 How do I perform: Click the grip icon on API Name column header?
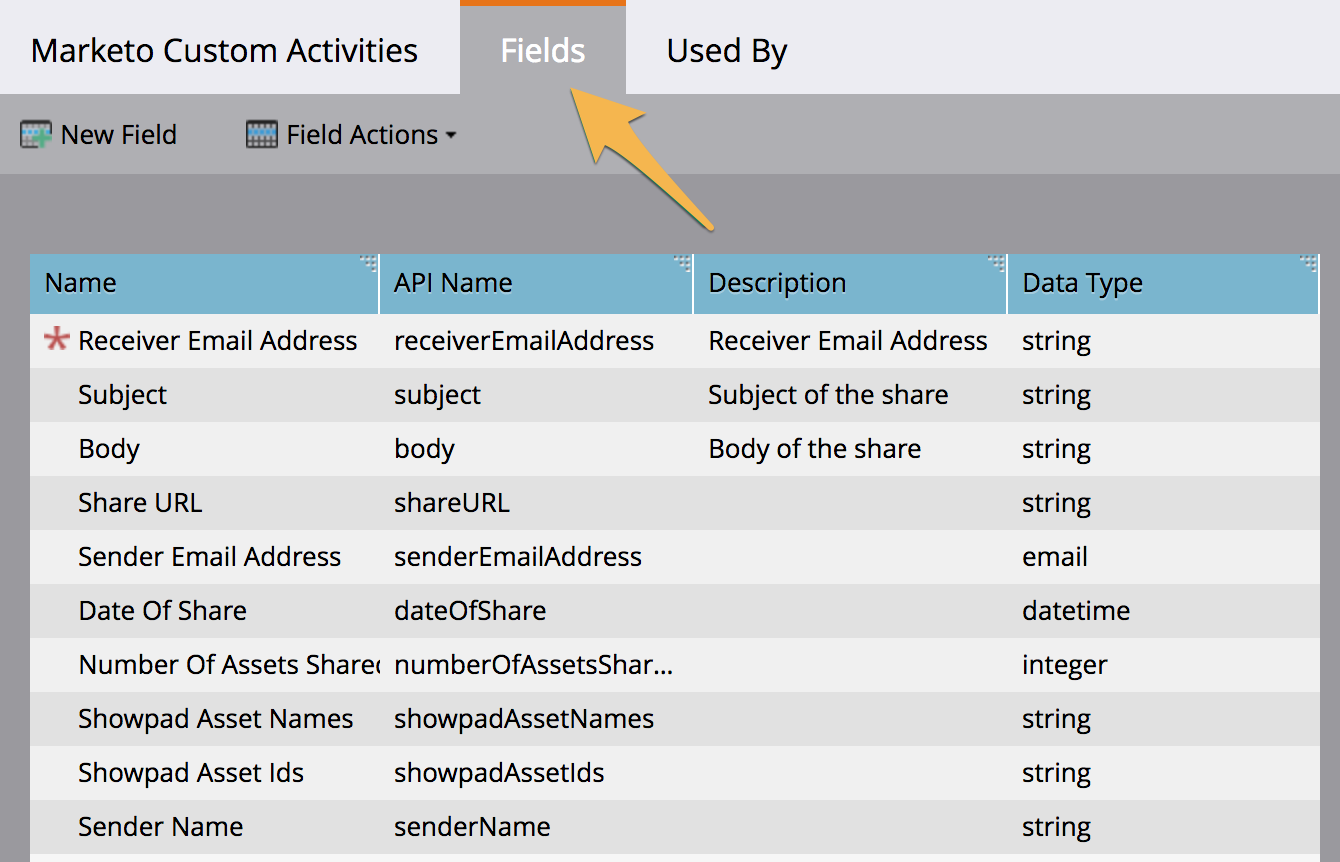coord(683,262)
